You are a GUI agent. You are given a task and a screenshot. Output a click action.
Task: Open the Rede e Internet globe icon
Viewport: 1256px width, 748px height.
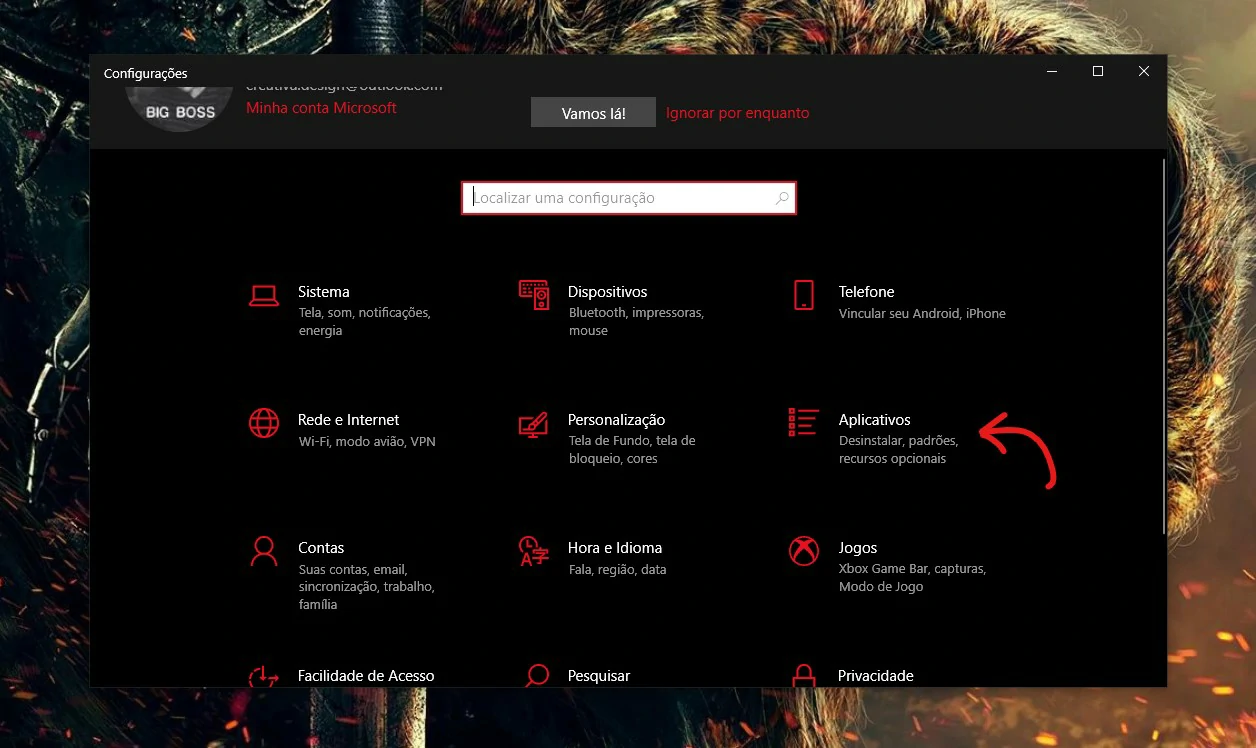[264, 423]
